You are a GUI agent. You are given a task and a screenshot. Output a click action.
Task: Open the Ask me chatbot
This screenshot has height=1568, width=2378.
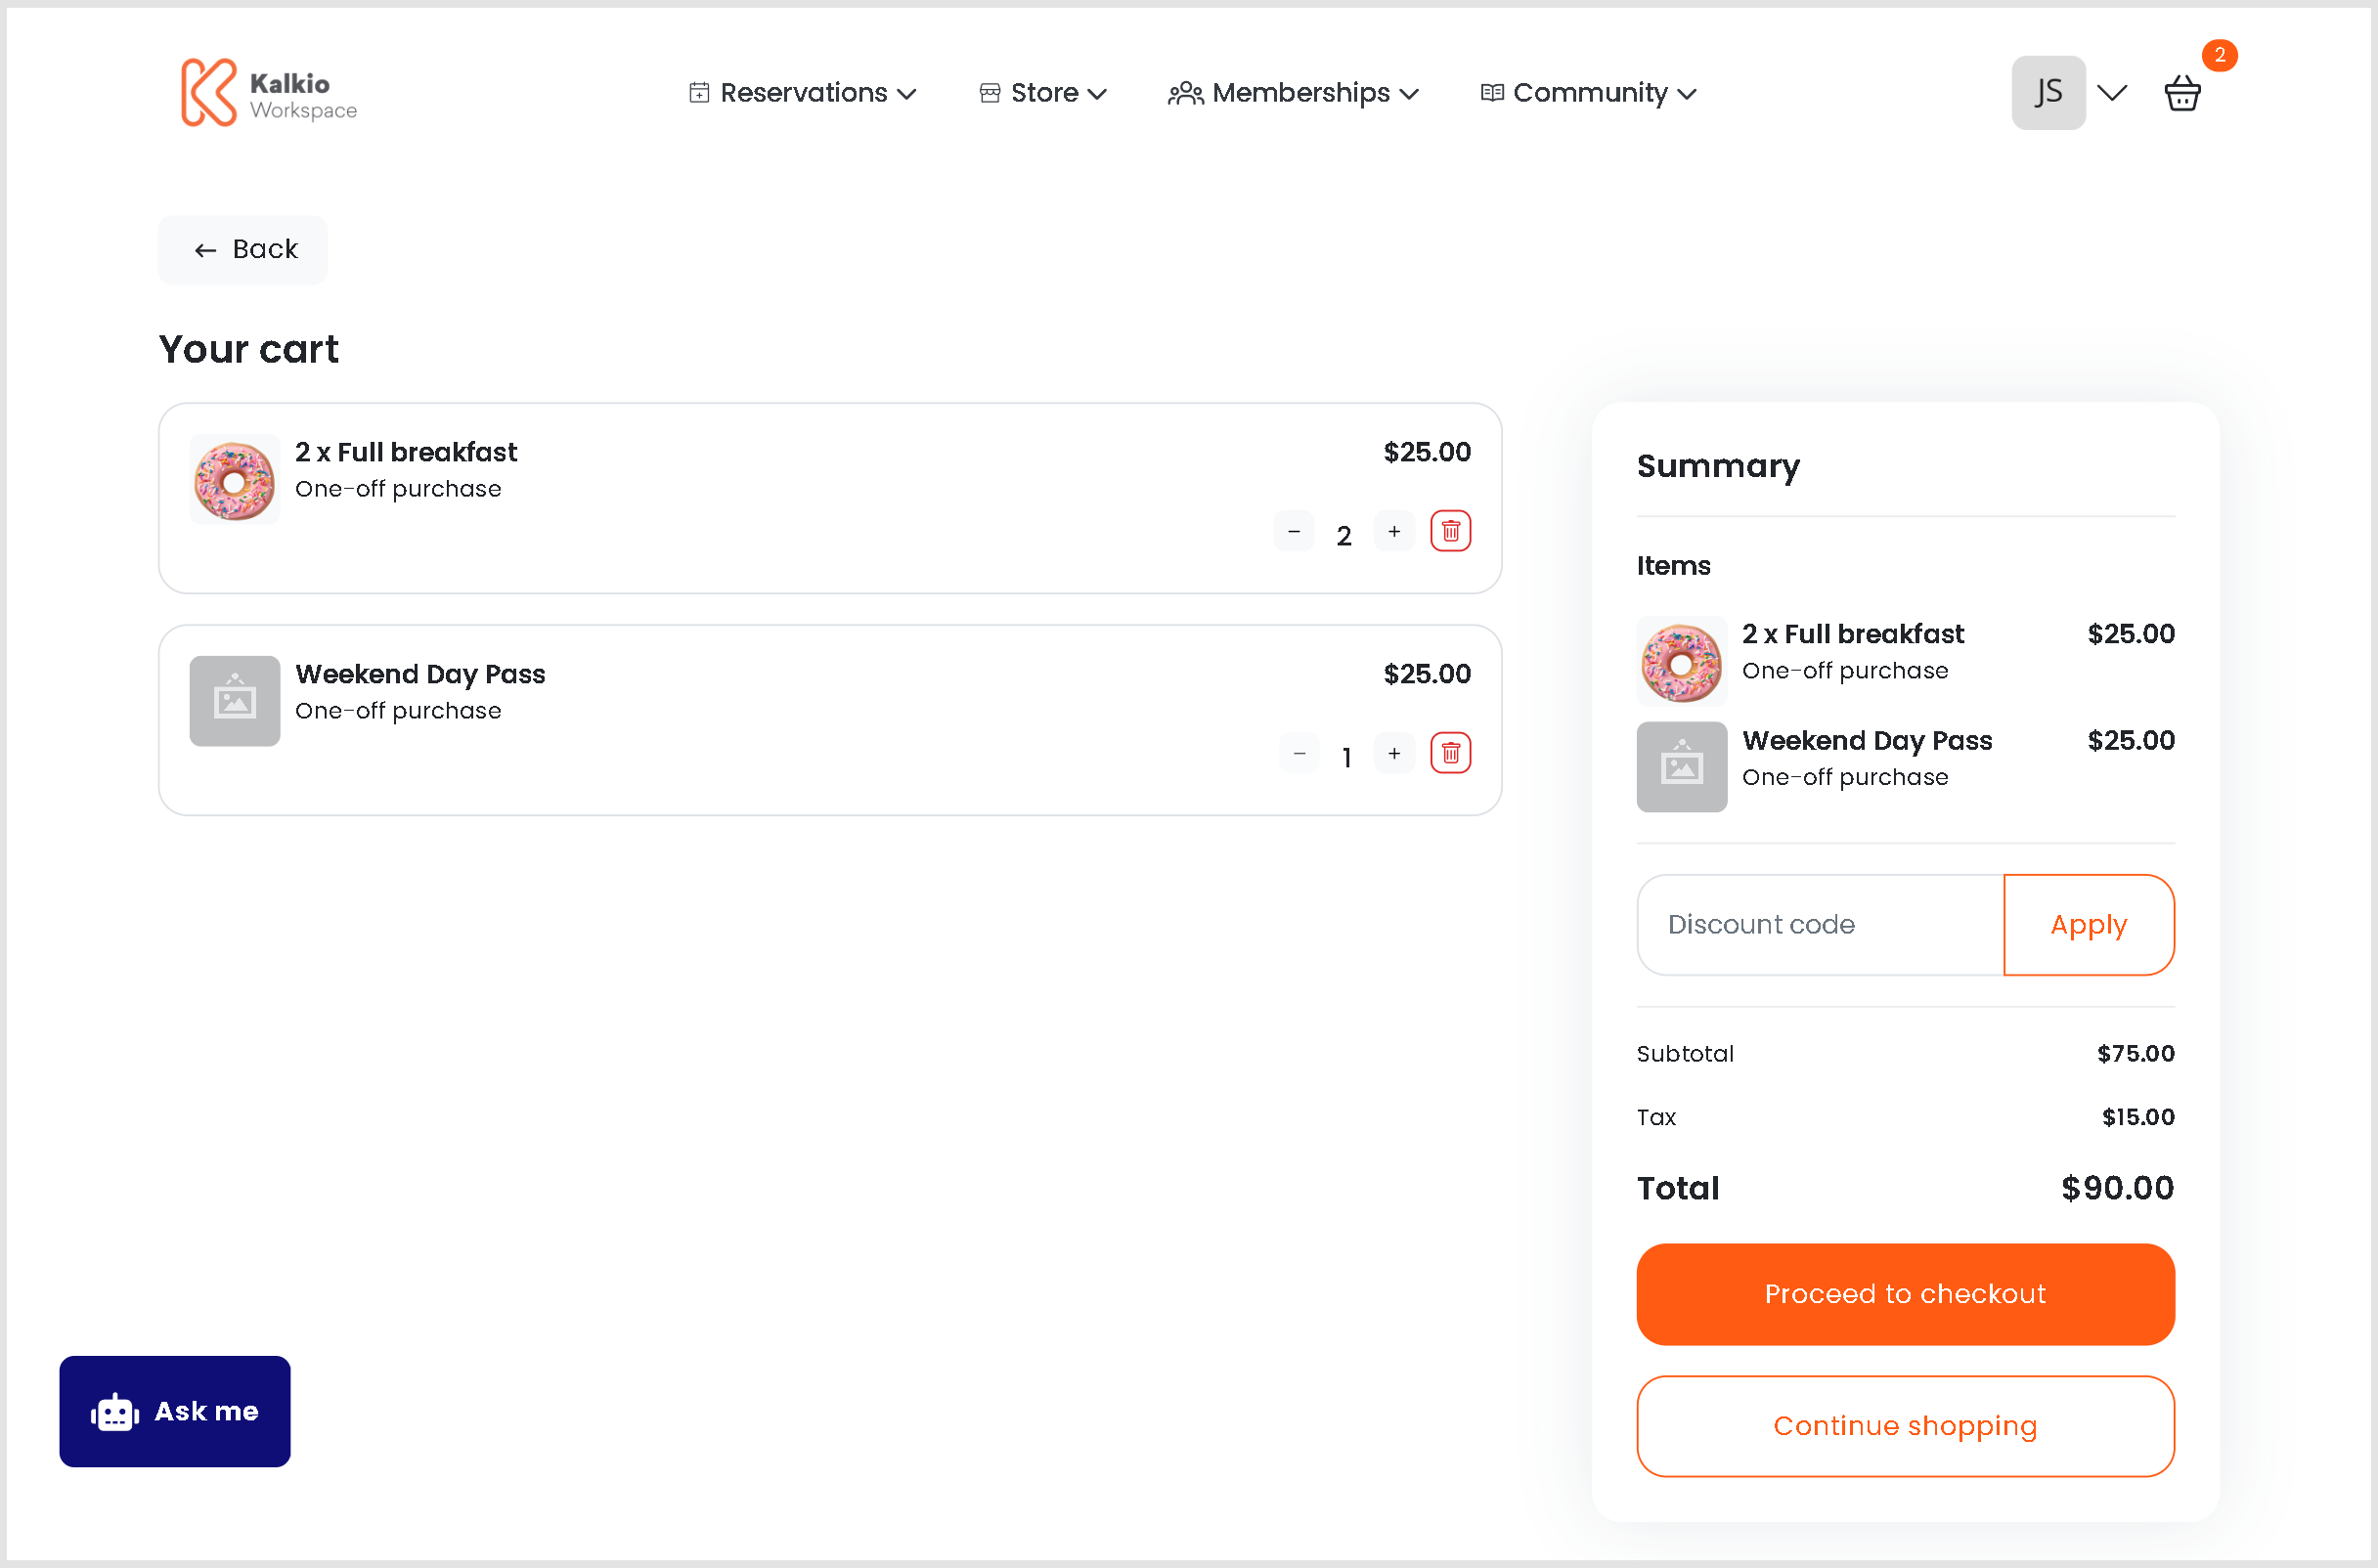[x=175, y=1411]
